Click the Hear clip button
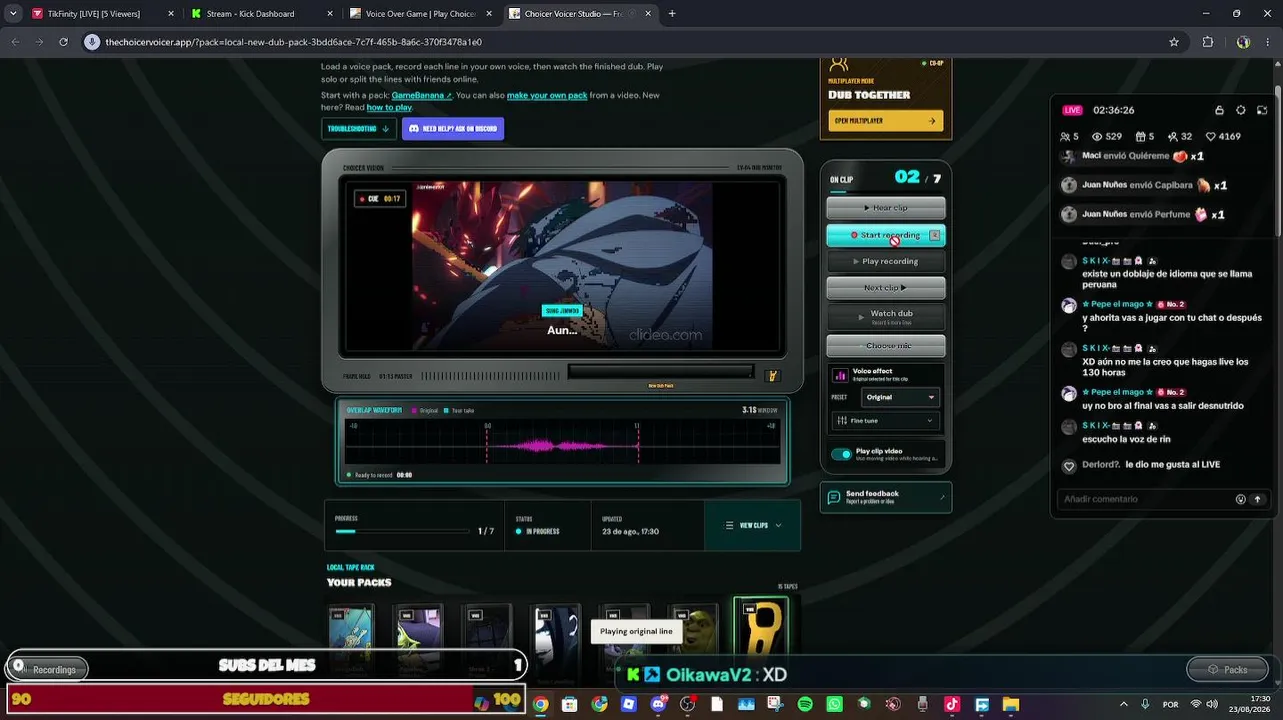This screenshot has height=720, width=1283. coord(886,208)
